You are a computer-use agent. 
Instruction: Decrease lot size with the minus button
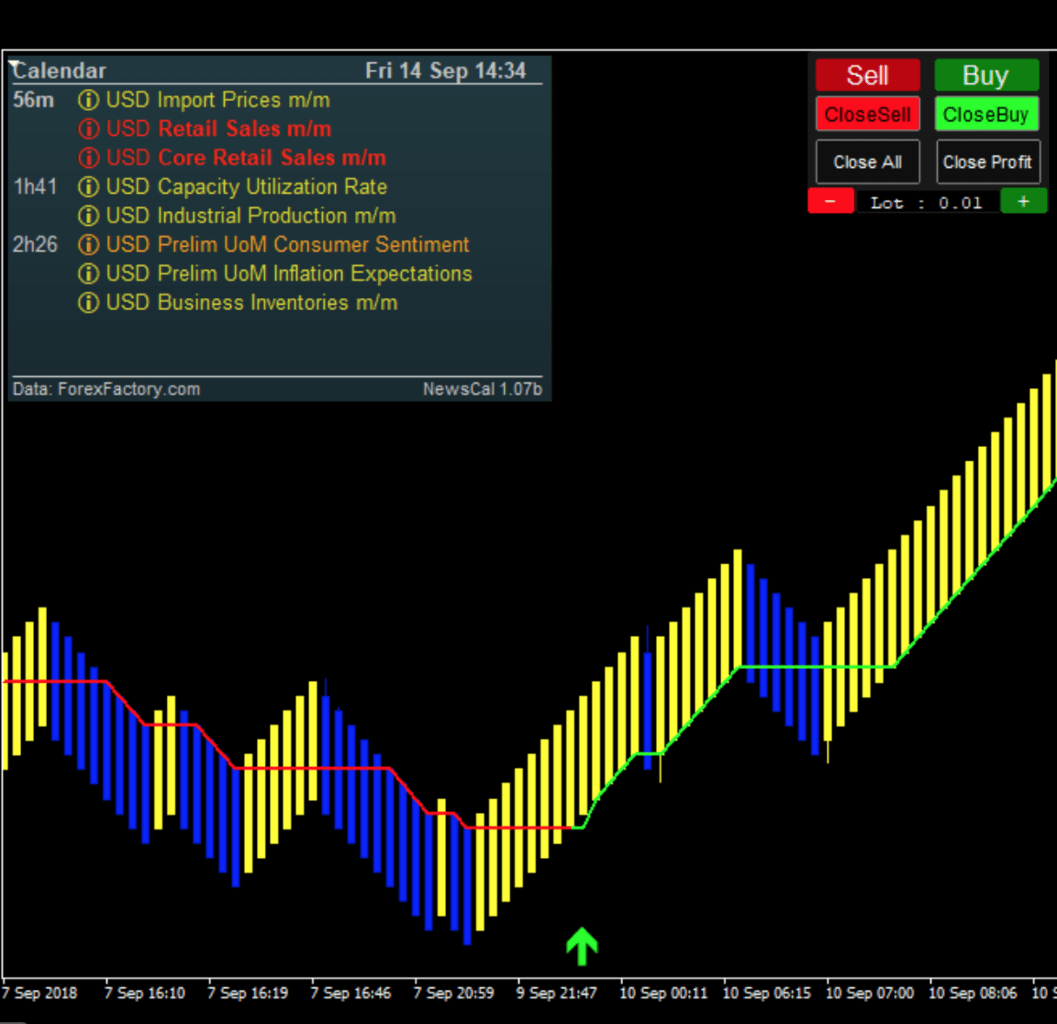pos(830,201)
